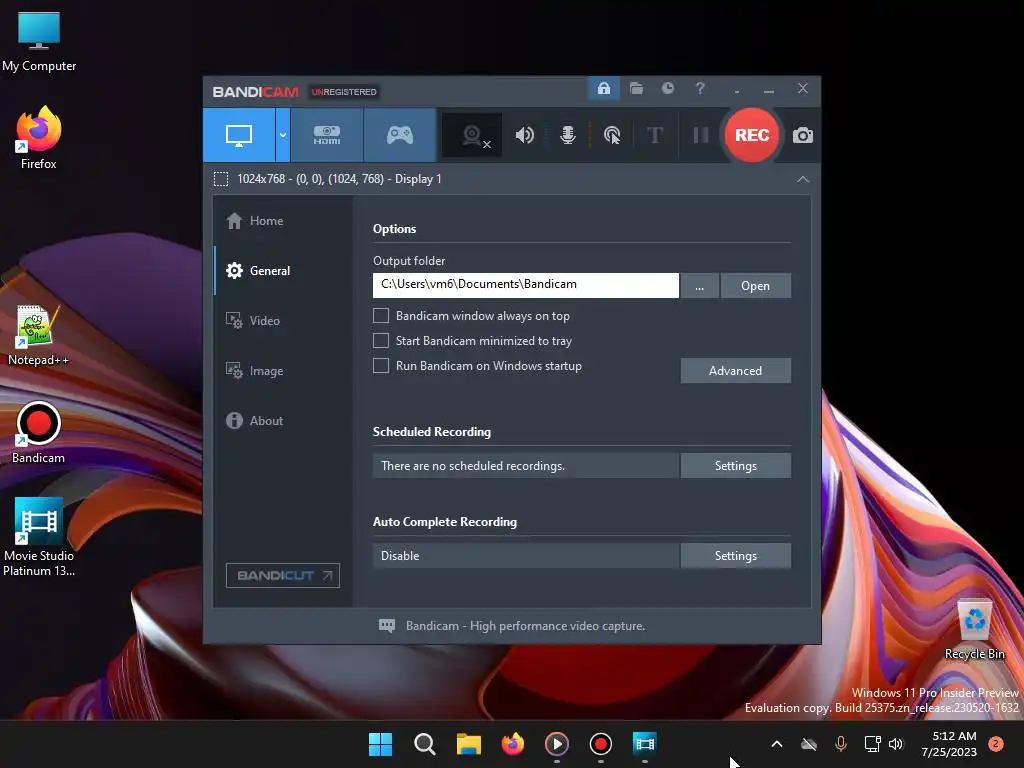This screenshot has height=768, width=1024.
Task: Open the output folder icon in title bar
Action: (636, 88)
